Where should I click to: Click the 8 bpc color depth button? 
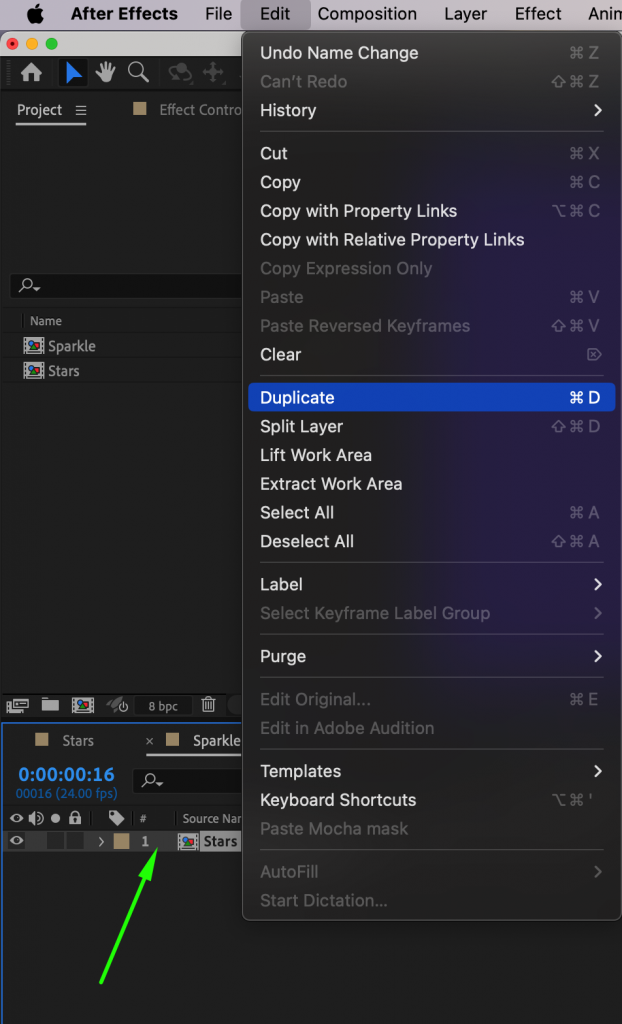pos(163,705)
